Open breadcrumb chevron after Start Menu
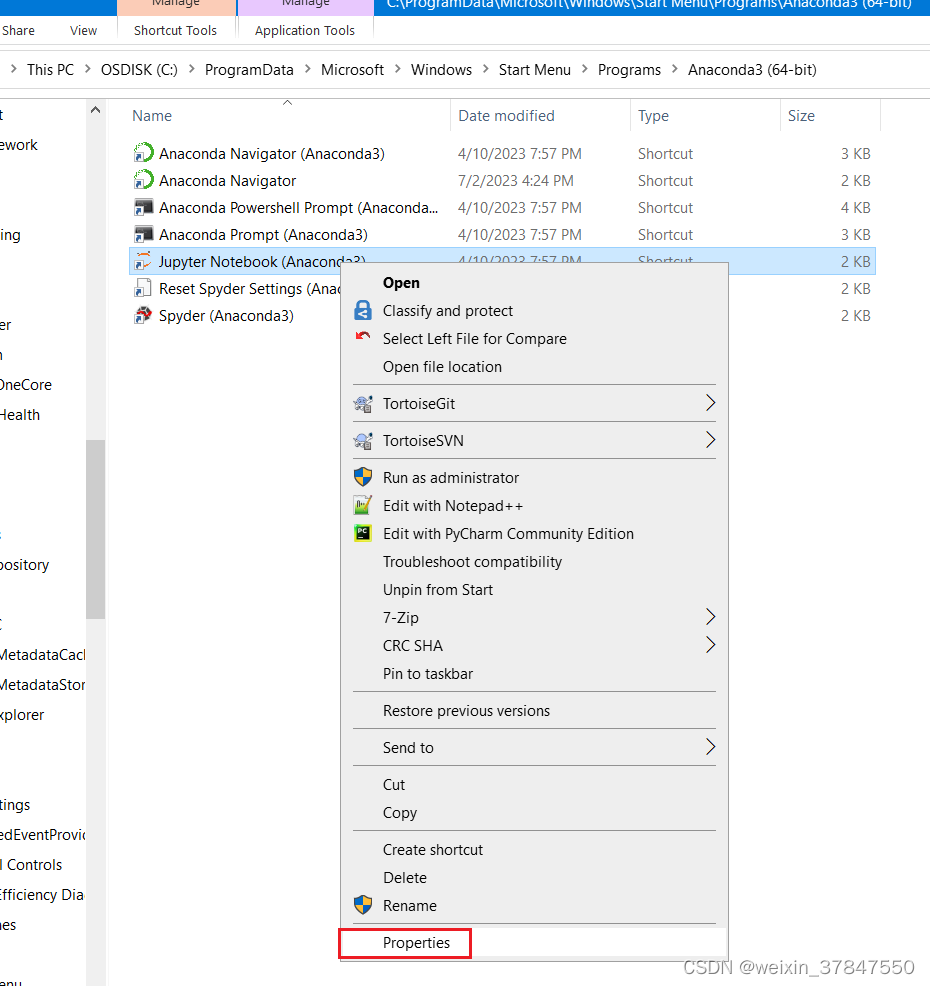The width and height of the screenshot is (930, 986). click(x=585, y=69)
